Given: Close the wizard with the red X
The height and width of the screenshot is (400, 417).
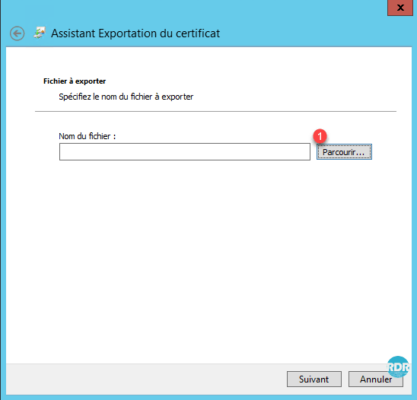Looking at the screenshot, I should click(400, 8).
